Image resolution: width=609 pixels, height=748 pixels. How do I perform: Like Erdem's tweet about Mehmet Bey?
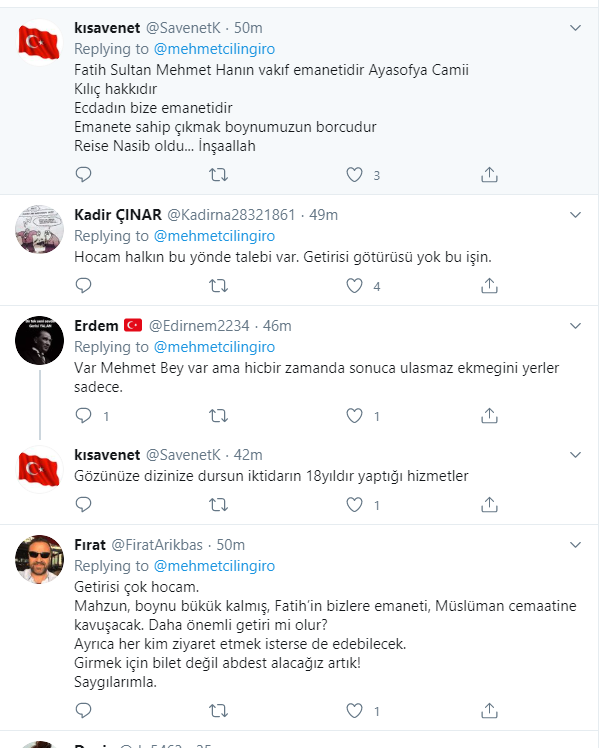click(x=353, y=415)
